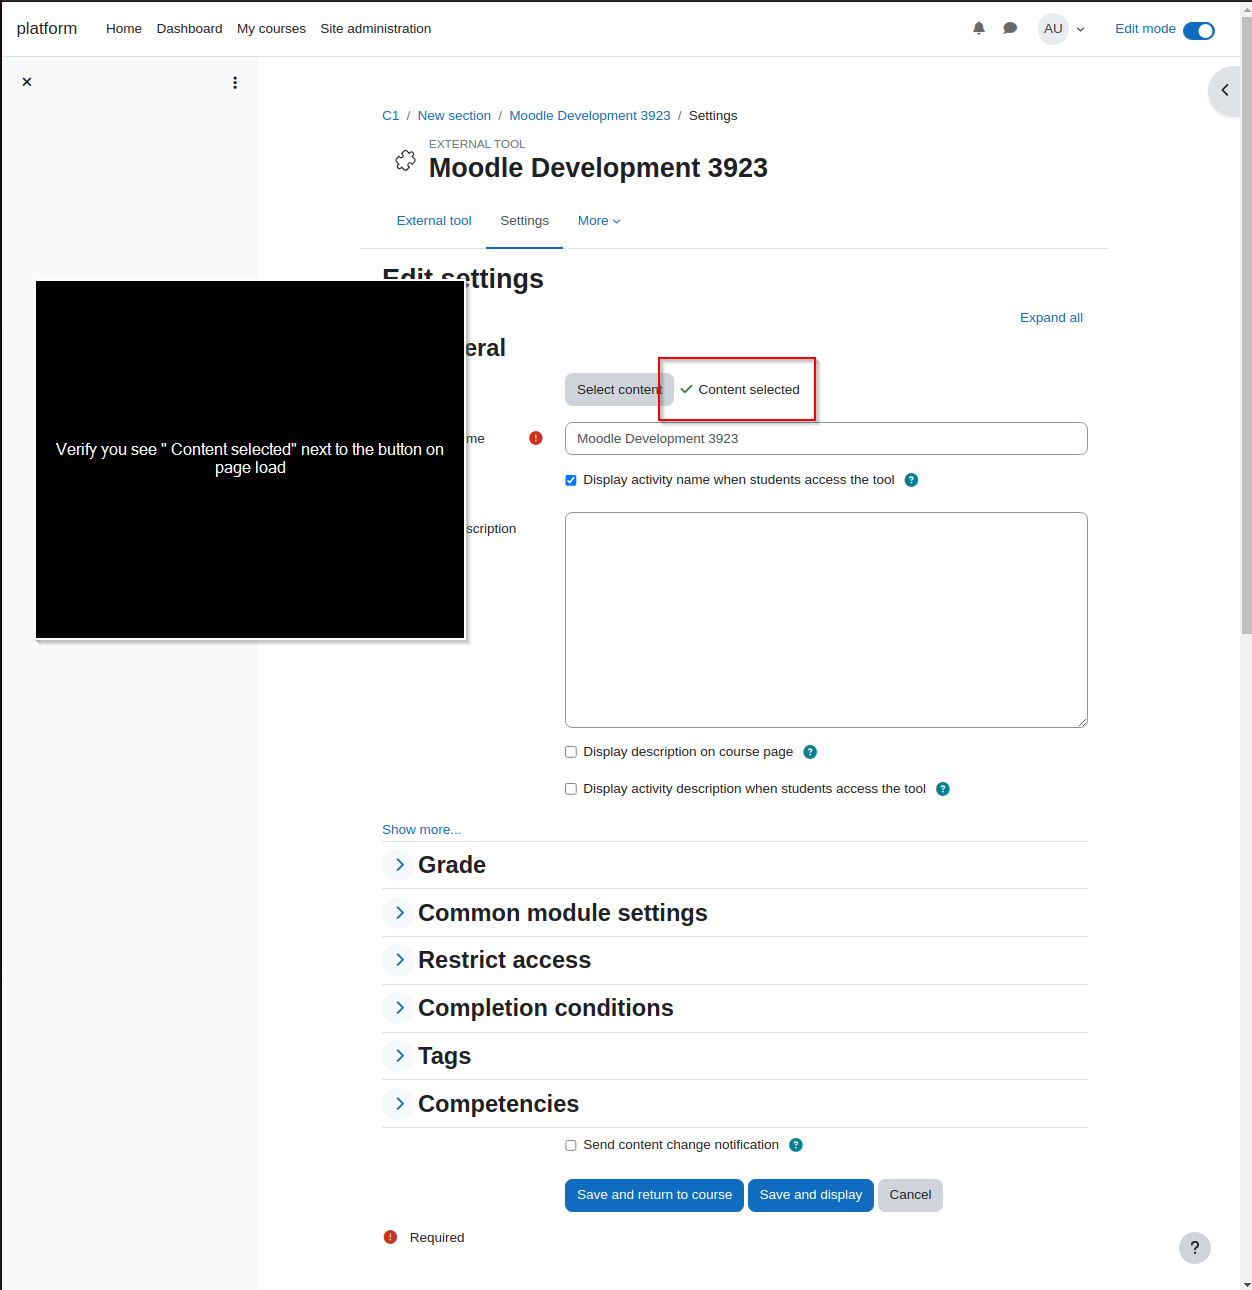Click the Content selected status text
Image resolution: width=1252 pixels, height=1290 pixels.
pyautogui.click(x=749, y=390)
